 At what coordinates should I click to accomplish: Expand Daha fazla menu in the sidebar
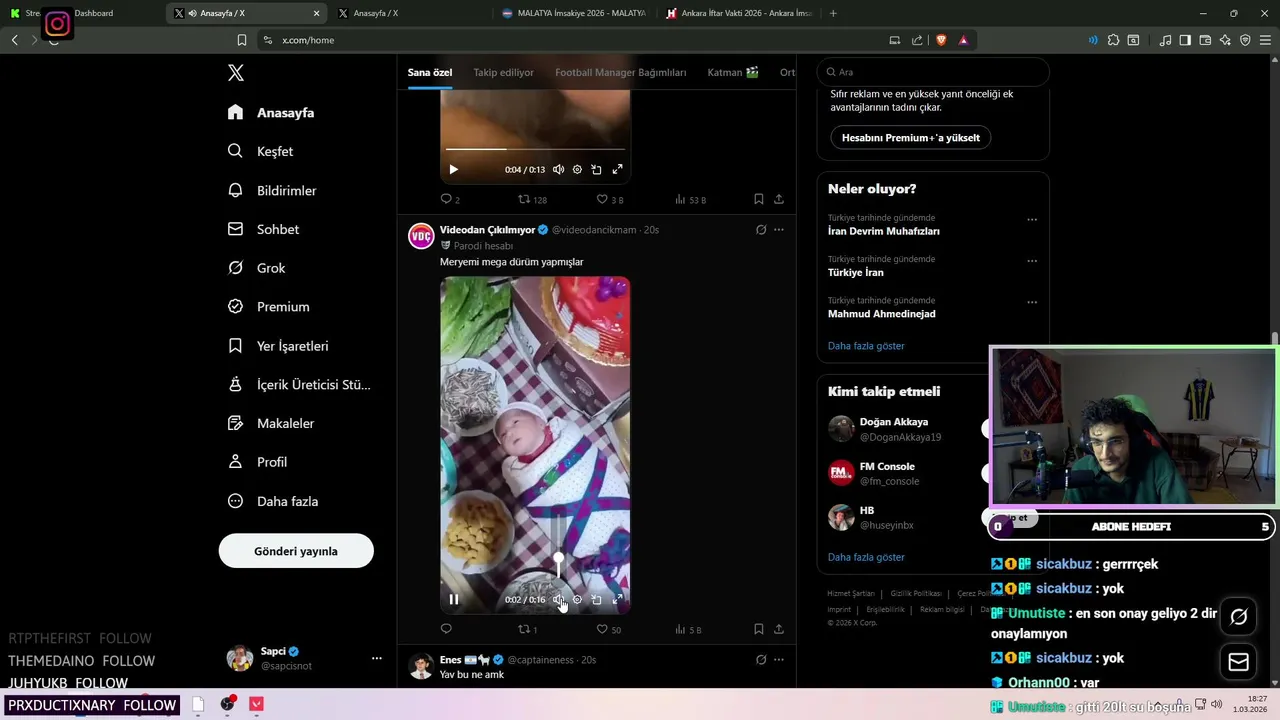tap(273, 501)
